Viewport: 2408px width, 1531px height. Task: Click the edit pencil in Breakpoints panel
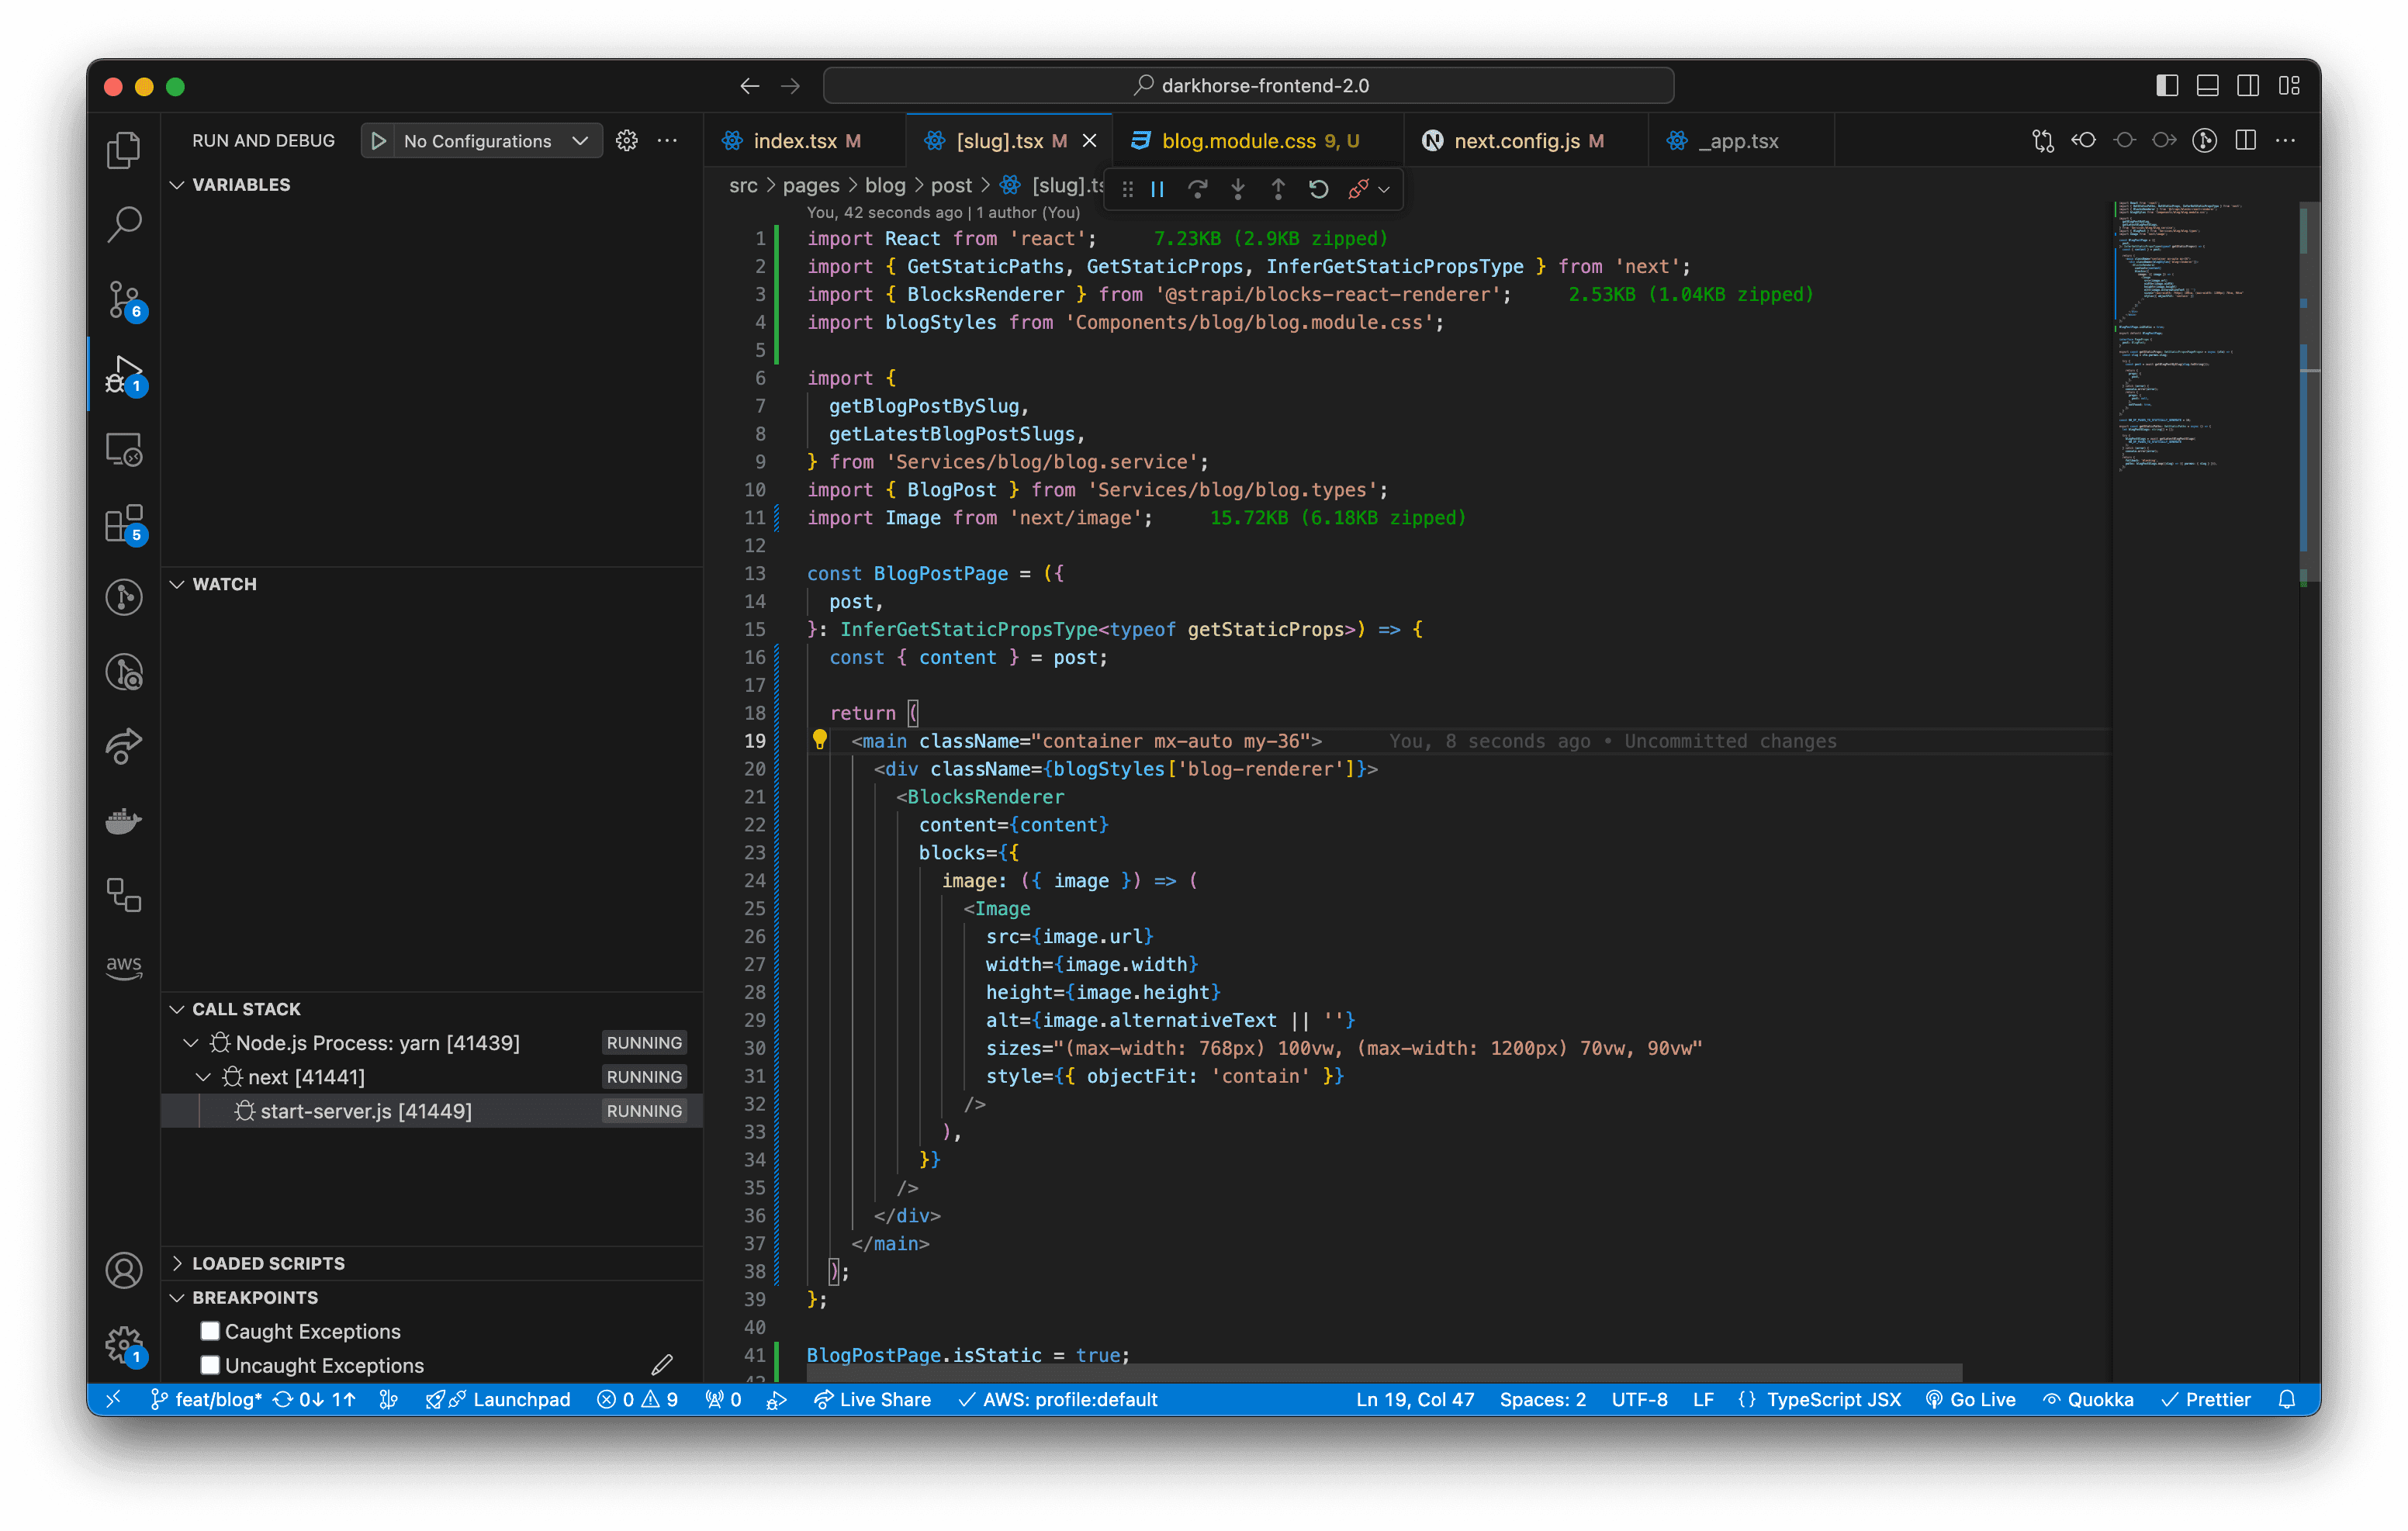[662, 1365]
